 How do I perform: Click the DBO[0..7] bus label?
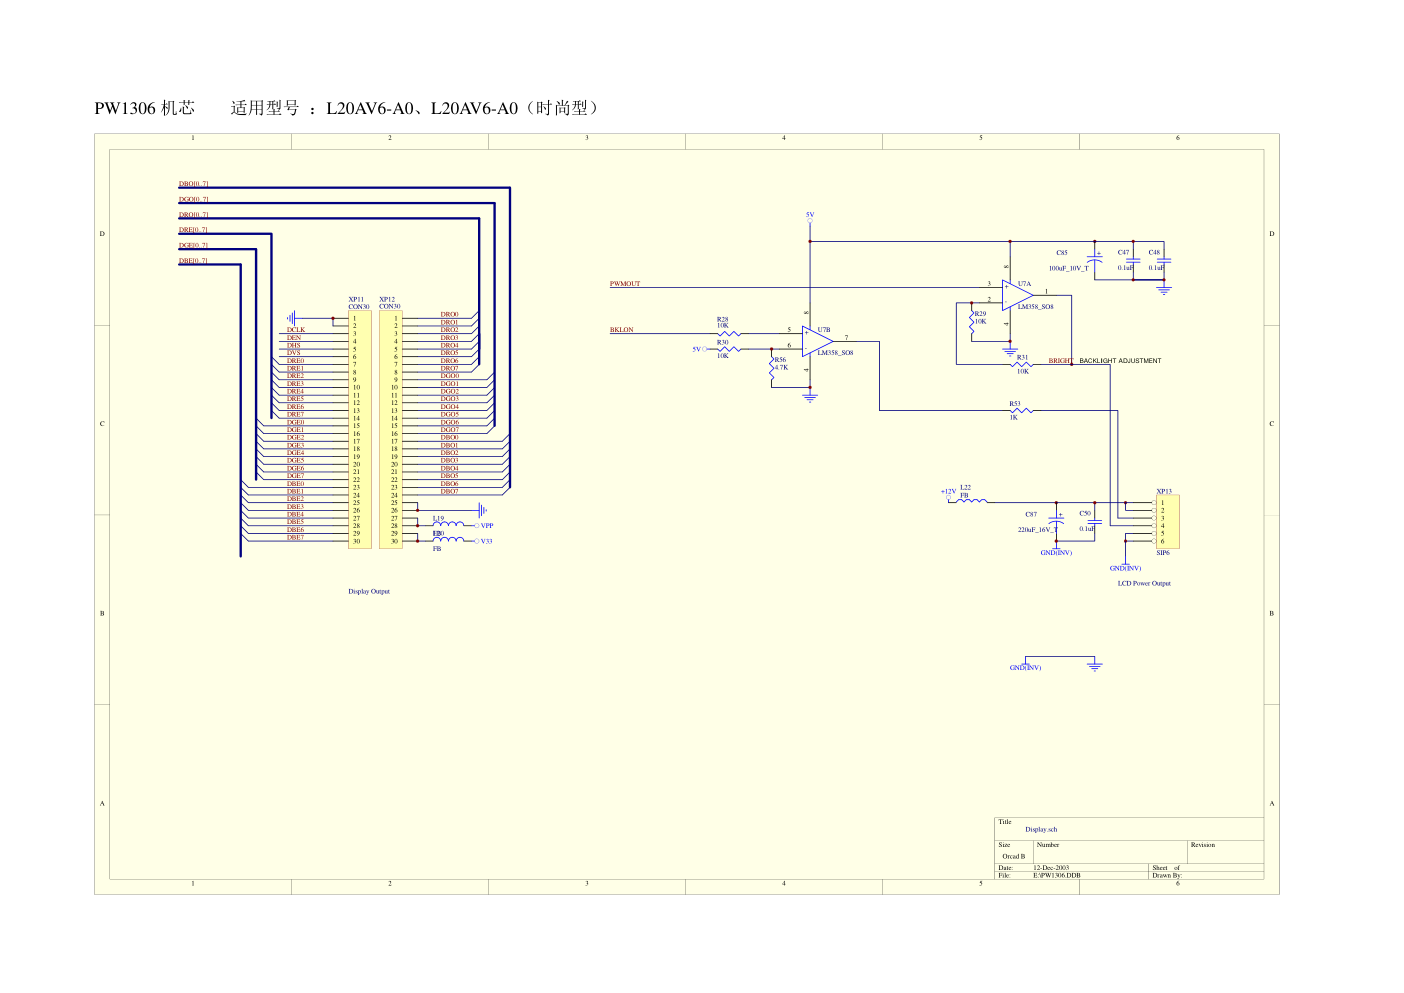point(194,184)
